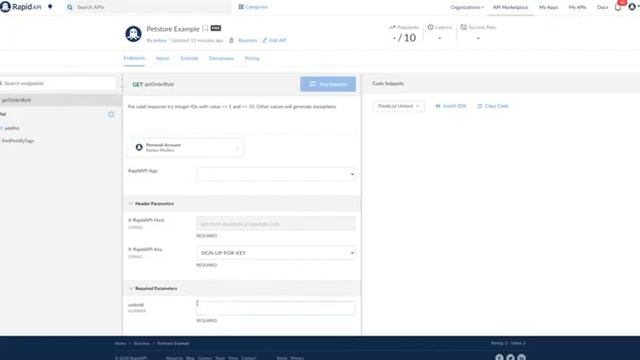
Task: Select the addPet endpoint
Action: (12, 128)
